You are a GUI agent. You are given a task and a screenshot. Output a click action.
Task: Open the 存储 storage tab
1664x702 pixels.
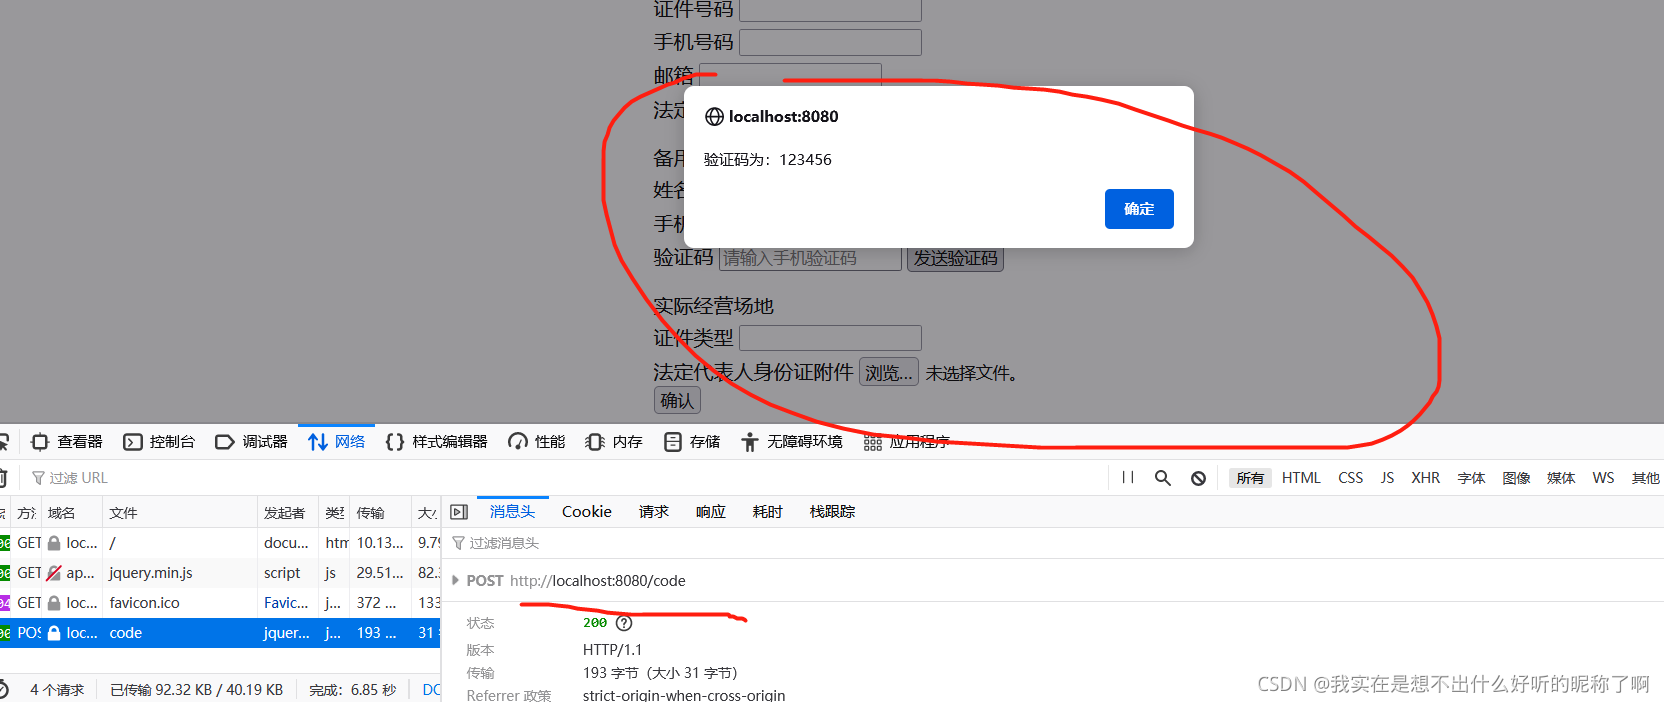[x=692, y=442]
